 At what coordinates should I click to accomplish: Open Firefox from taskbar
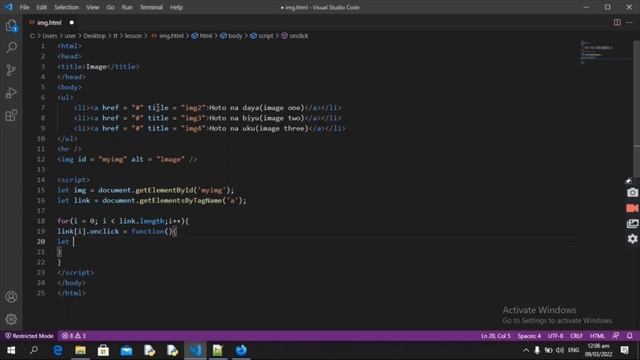point(241,350)
